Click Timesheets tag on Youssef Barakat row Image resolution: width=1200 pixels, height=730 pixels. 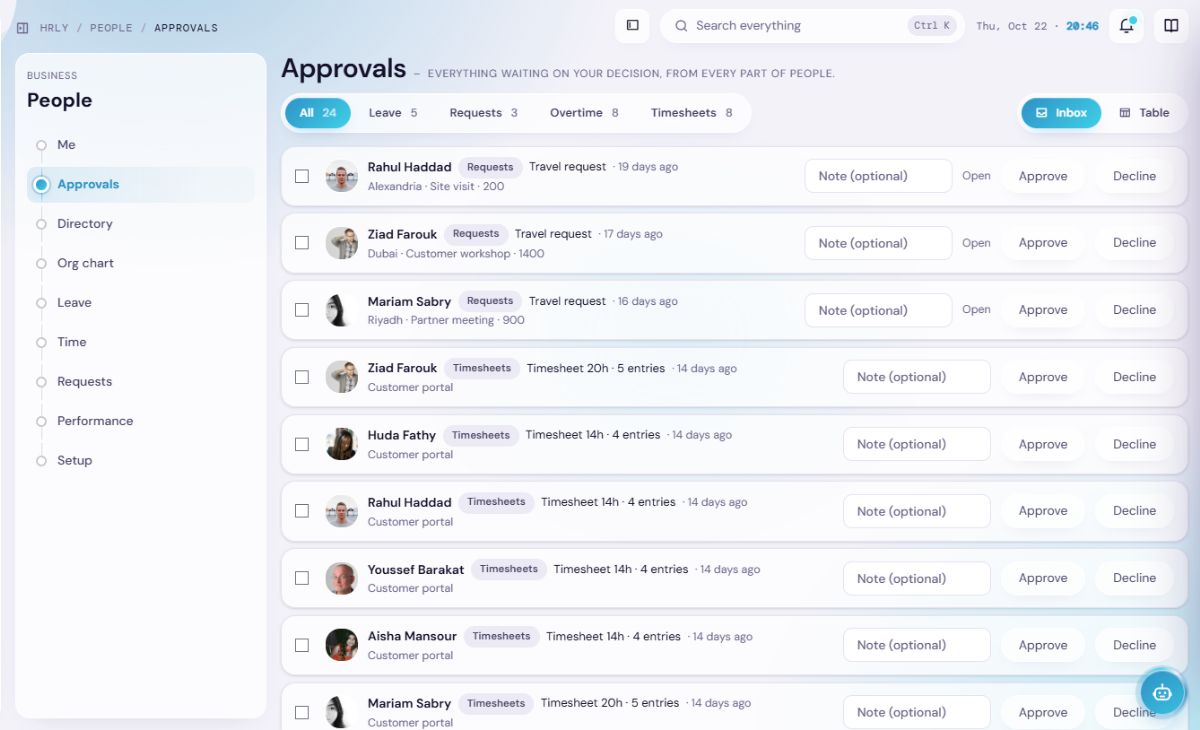(509, 569)
